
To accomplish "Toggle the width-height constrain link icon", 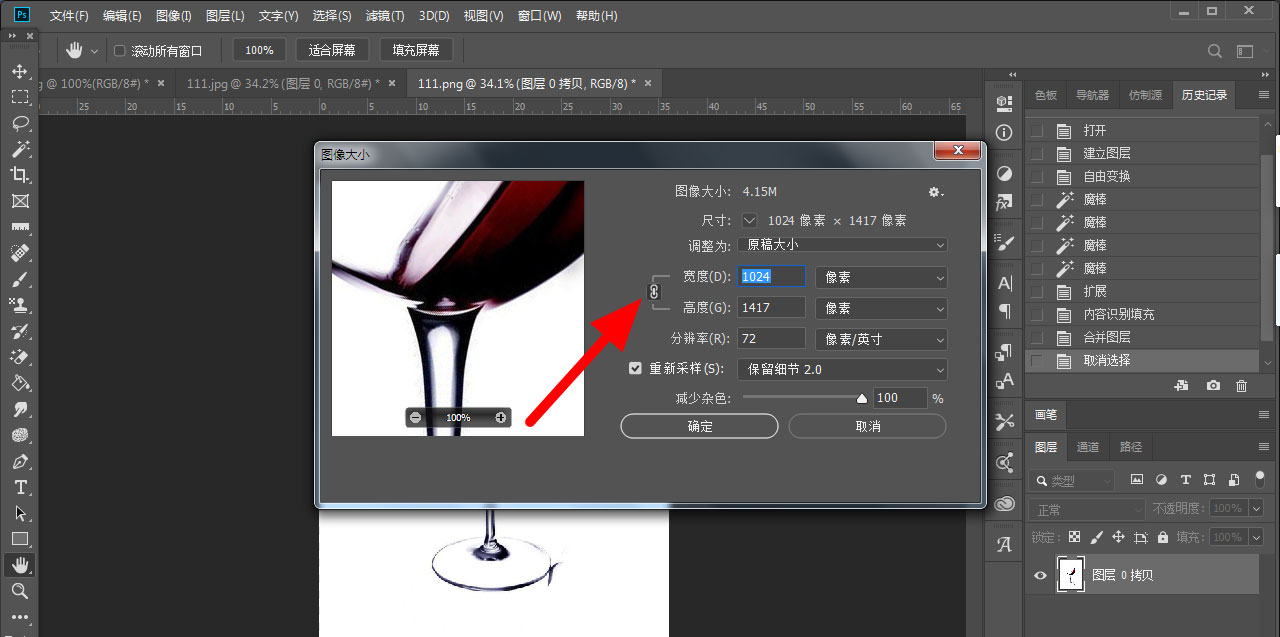I will pos(654,291).
